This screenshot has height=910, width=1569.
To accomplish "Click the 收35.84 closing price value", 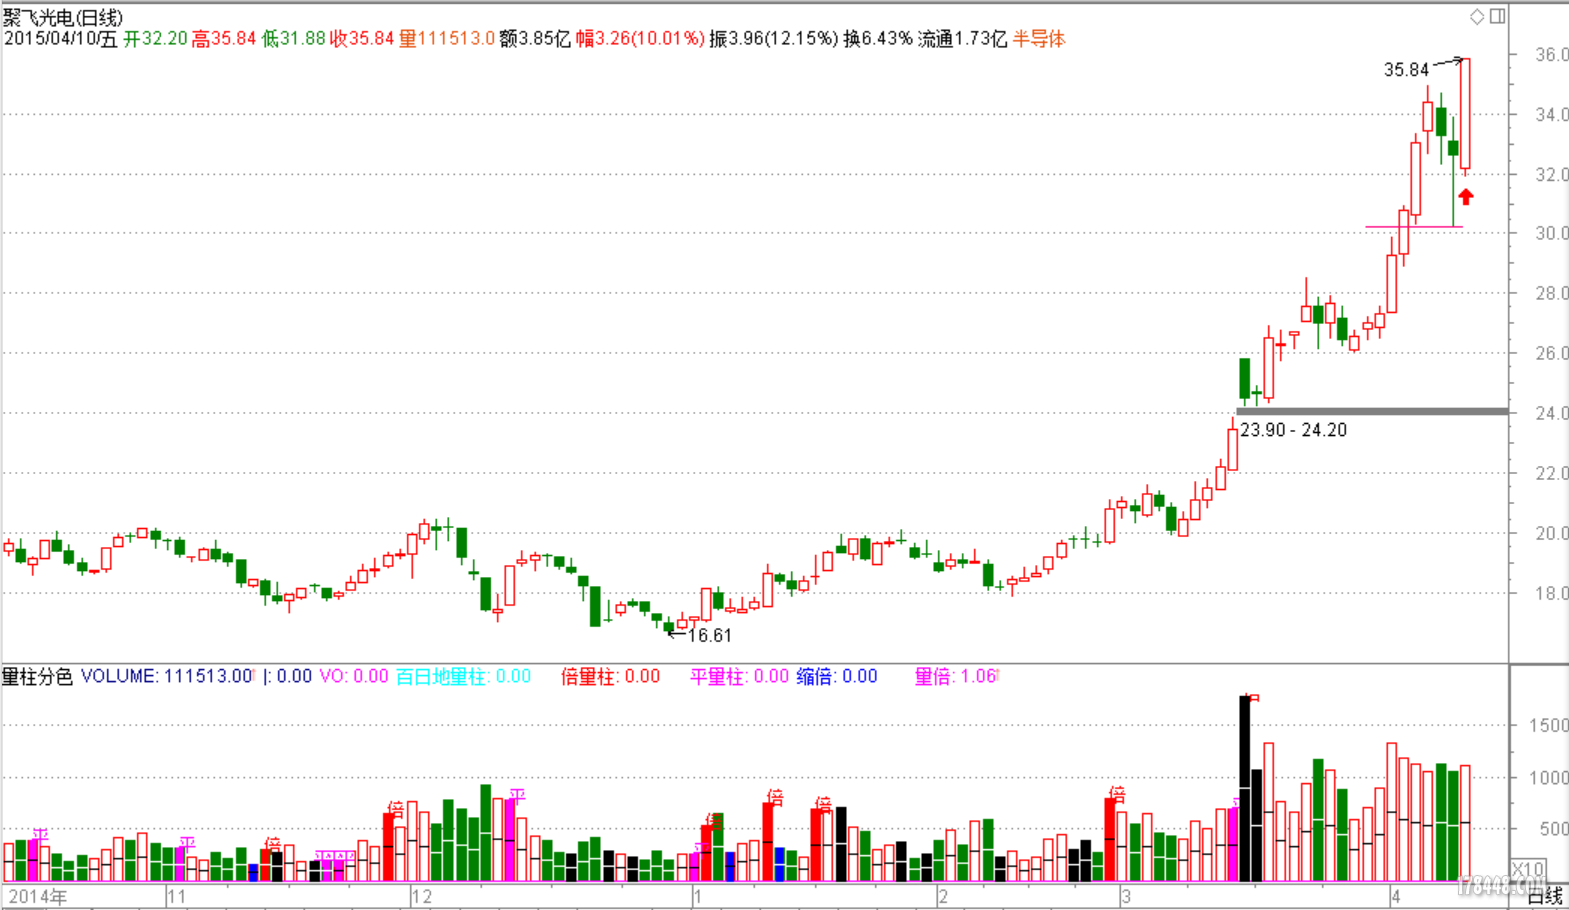I will pyautogui.click(x=362, y=39).
